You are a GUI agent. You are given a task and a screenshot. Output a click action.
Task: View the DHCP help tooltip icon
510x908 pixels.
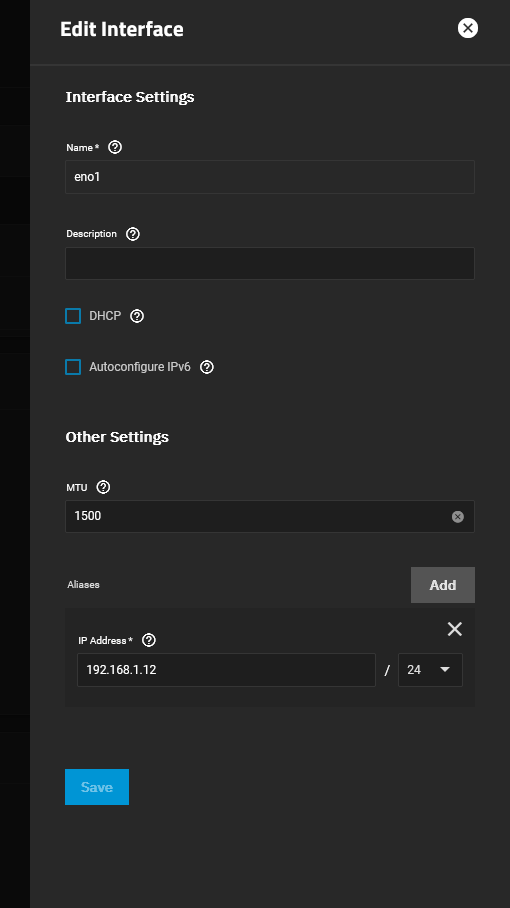click(137, 316)
